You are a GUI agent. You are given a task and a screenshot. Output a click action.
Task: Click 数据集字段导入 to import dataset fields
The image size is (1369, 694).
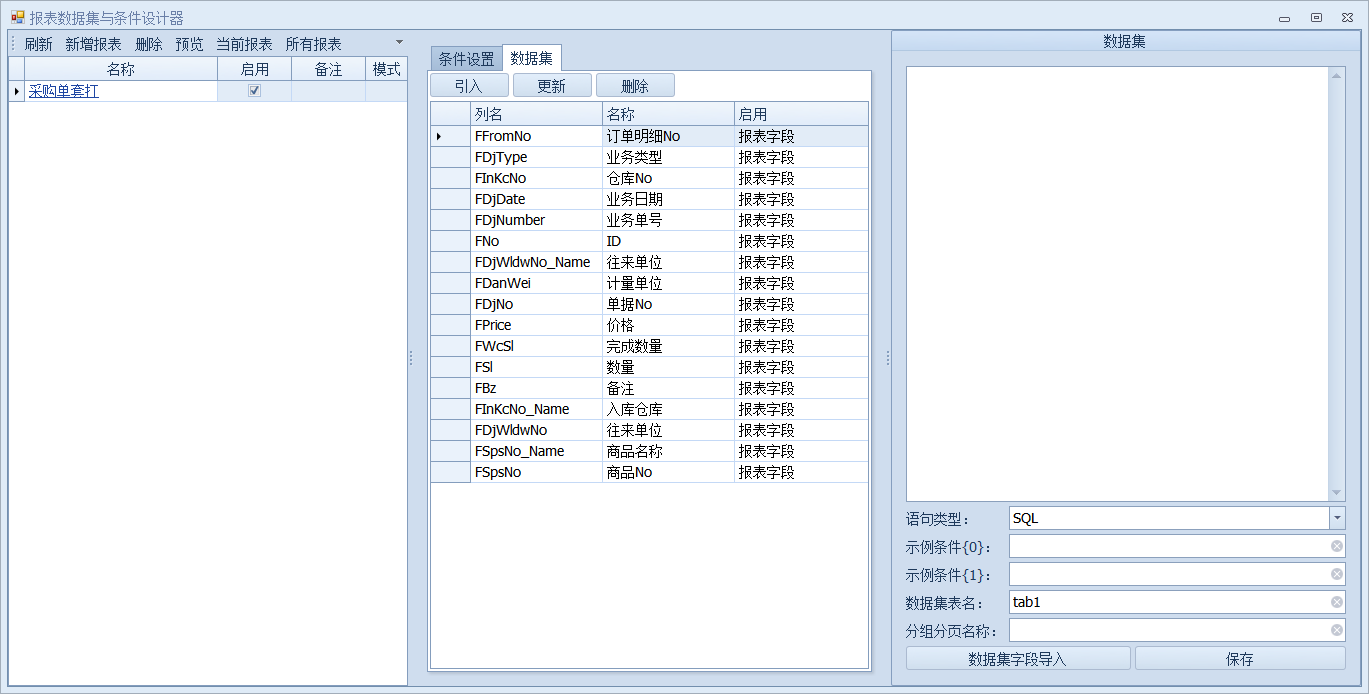coord(1016,657)
